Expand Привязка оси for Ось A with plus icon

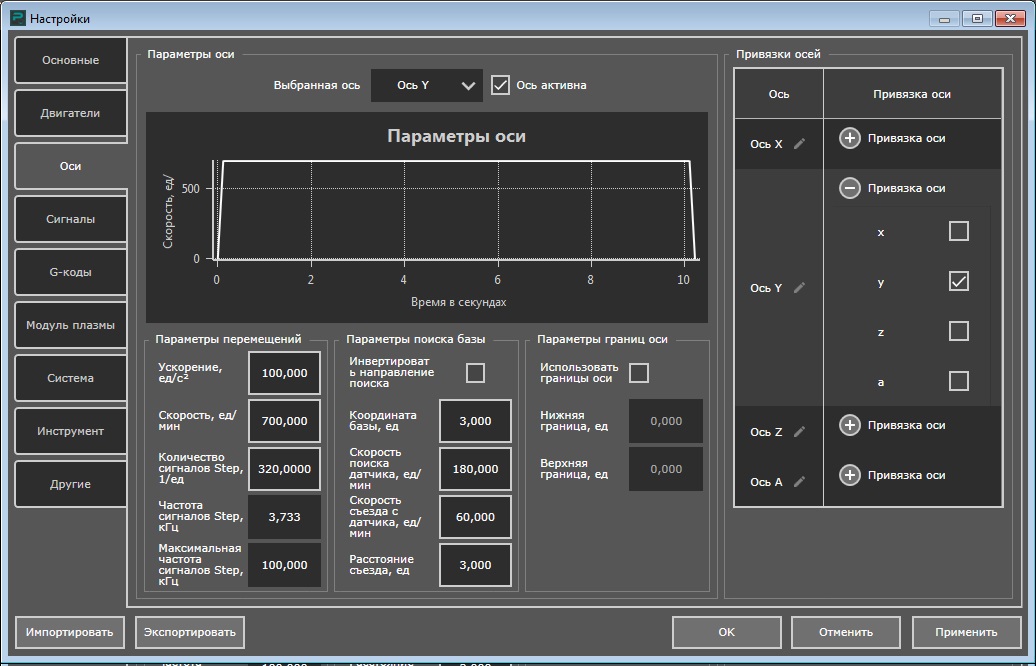click(849, 475)
